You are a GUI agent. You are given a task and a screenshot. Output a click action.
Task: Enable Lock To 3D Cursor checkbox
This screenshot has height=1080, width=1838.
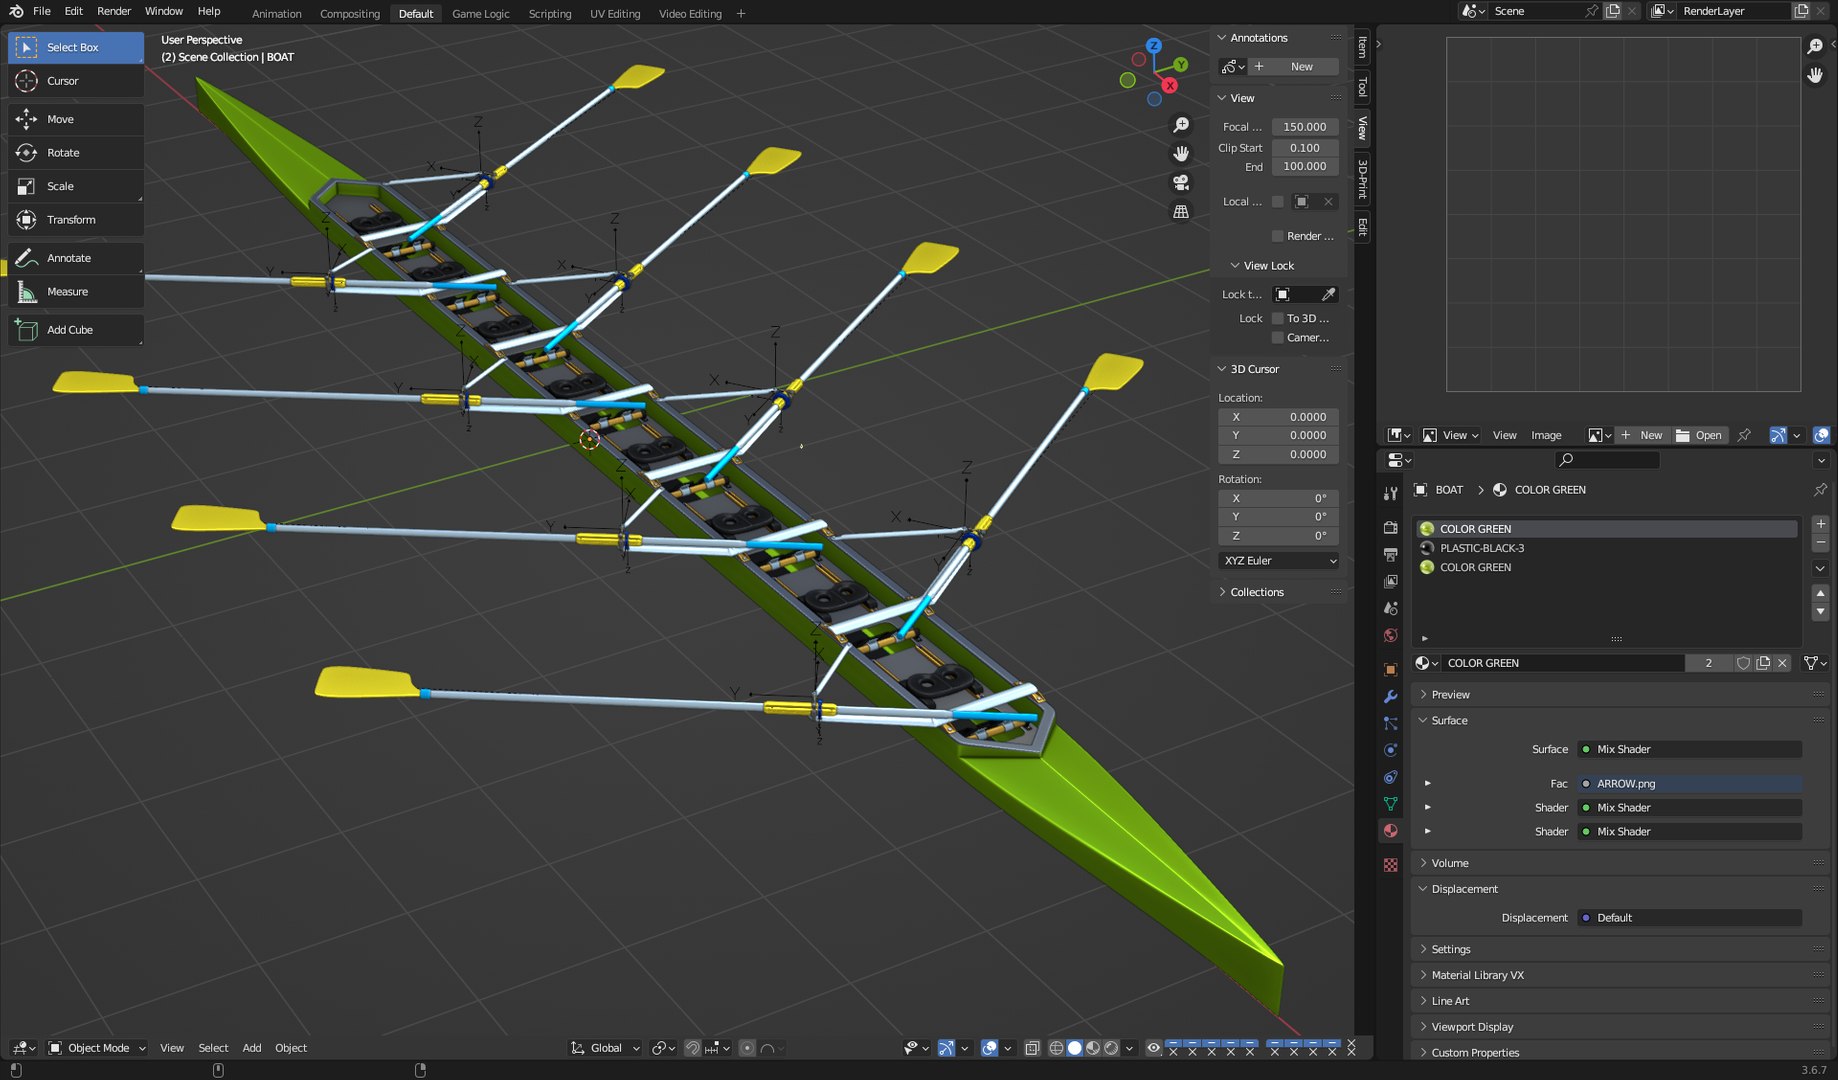(x=1277, y=318)
